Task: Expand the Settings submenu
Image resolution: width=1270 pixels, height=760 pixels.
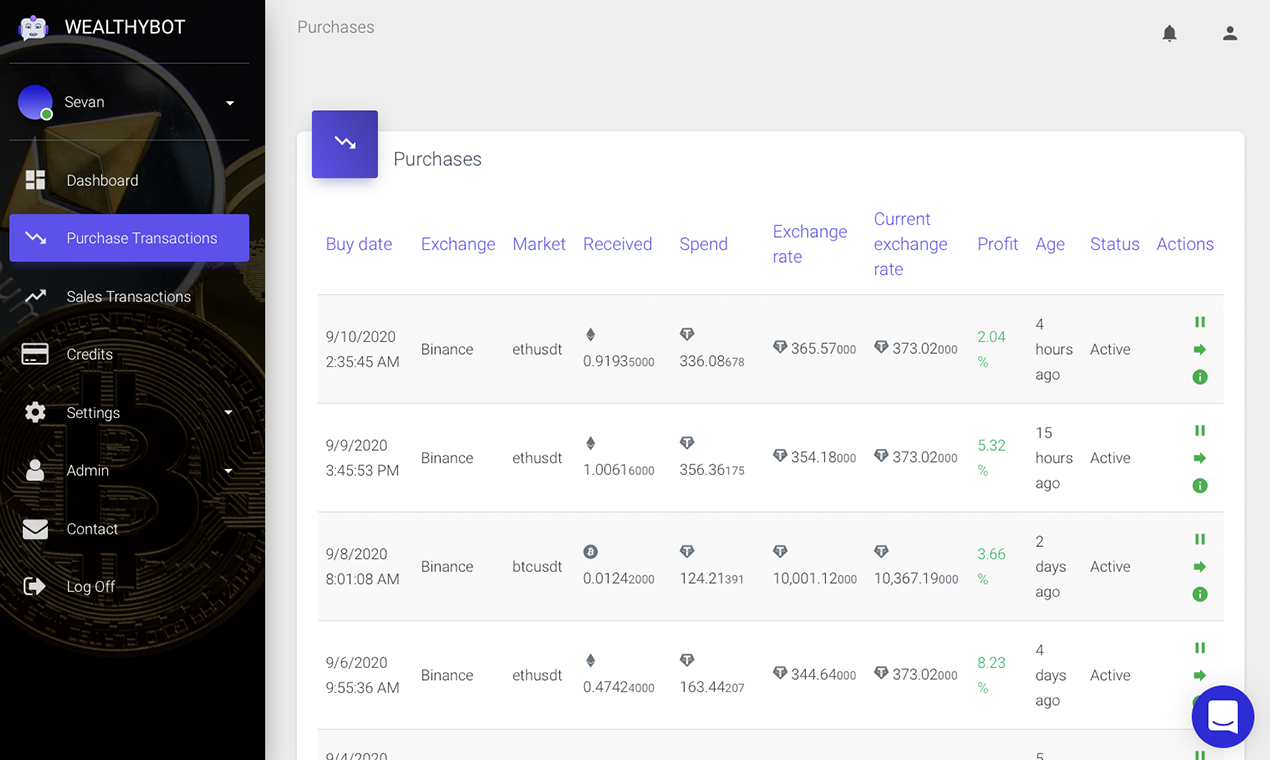Action: [x=93, y=412]
